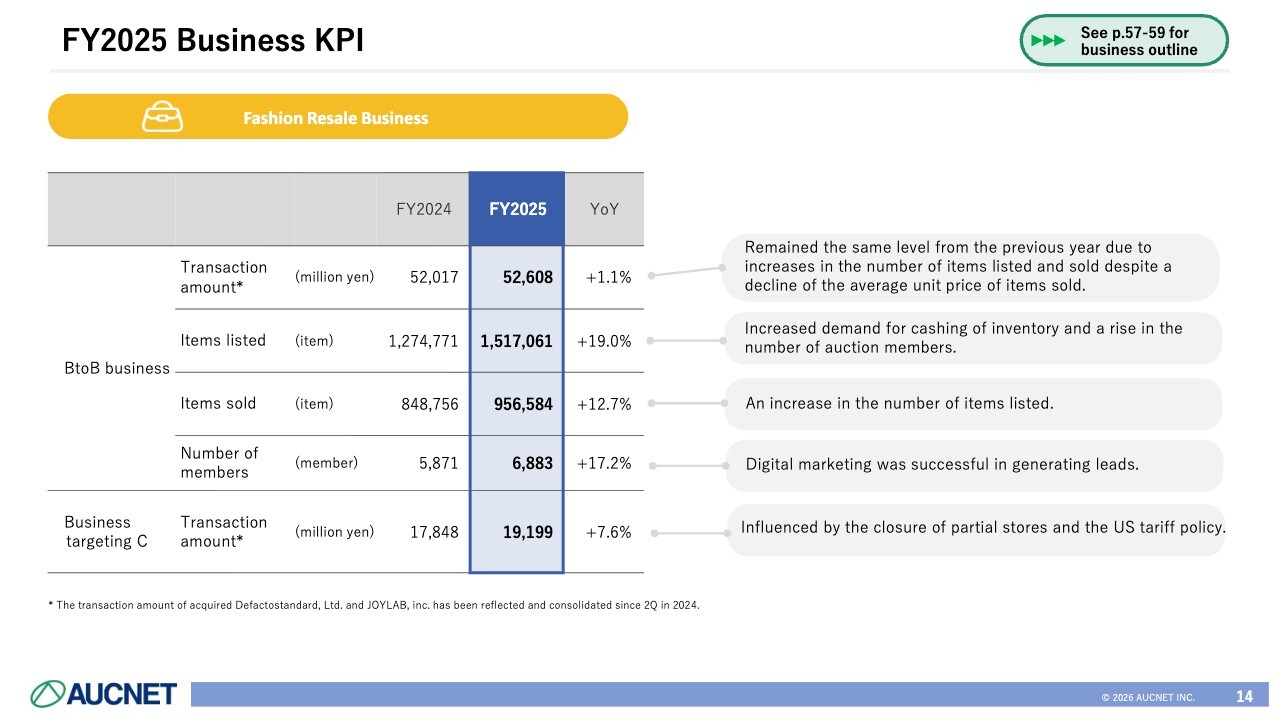
Task: Click the green triple-arrow icon
Action: pyautogui.click(x=1048, y=41)
